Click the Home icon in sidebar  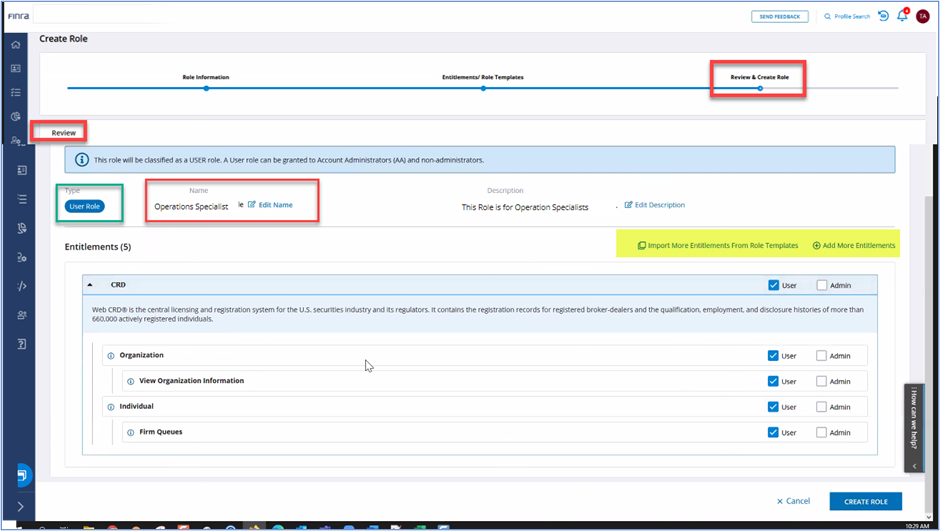click(x=16, y=45)
